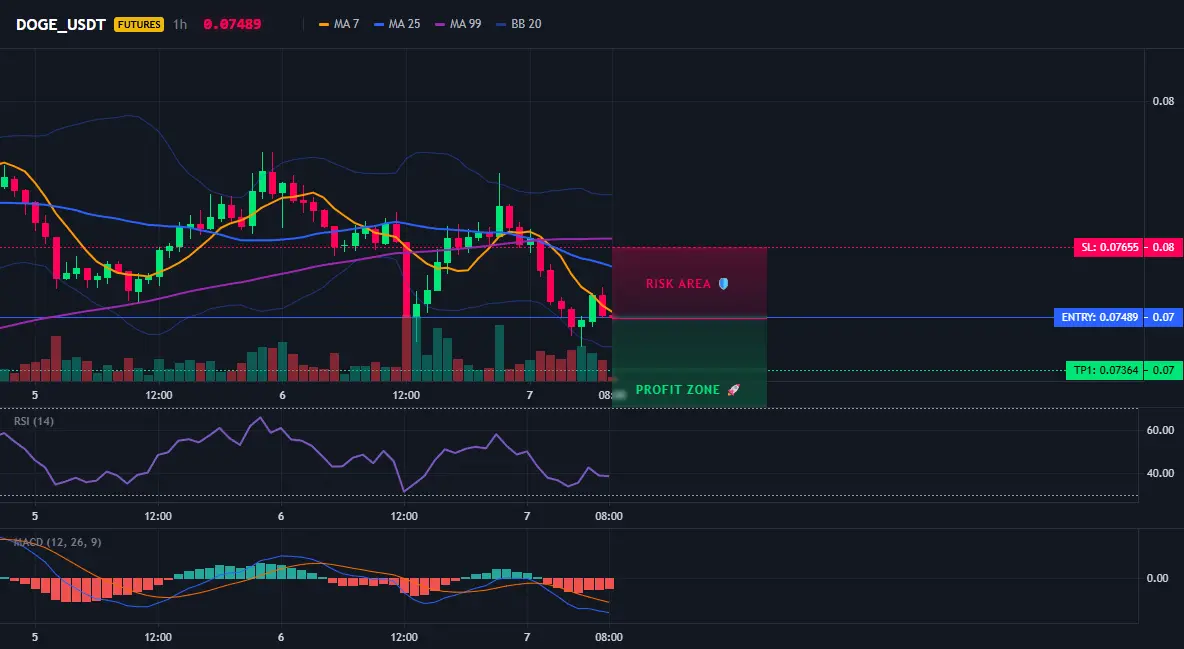Toggle the MA 7 legend entry
Viewport: 1184px width, 649px height.
pos(339,24)
